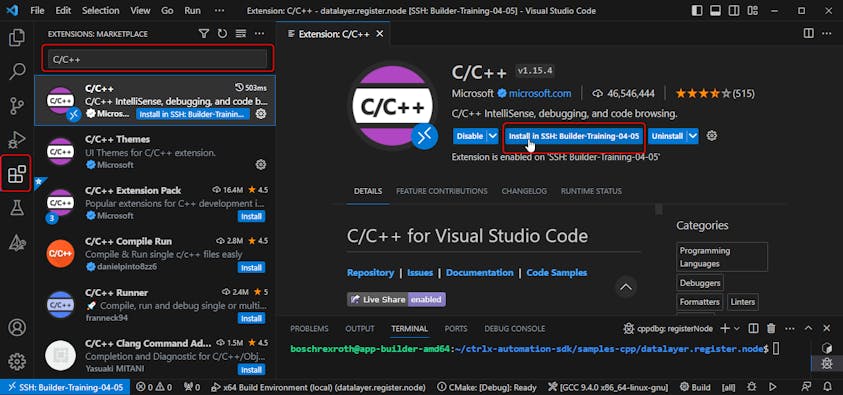This screenshot has width=843, height=395.
Task: Switch to the Ports panel tab
Action: coord(456,328)
